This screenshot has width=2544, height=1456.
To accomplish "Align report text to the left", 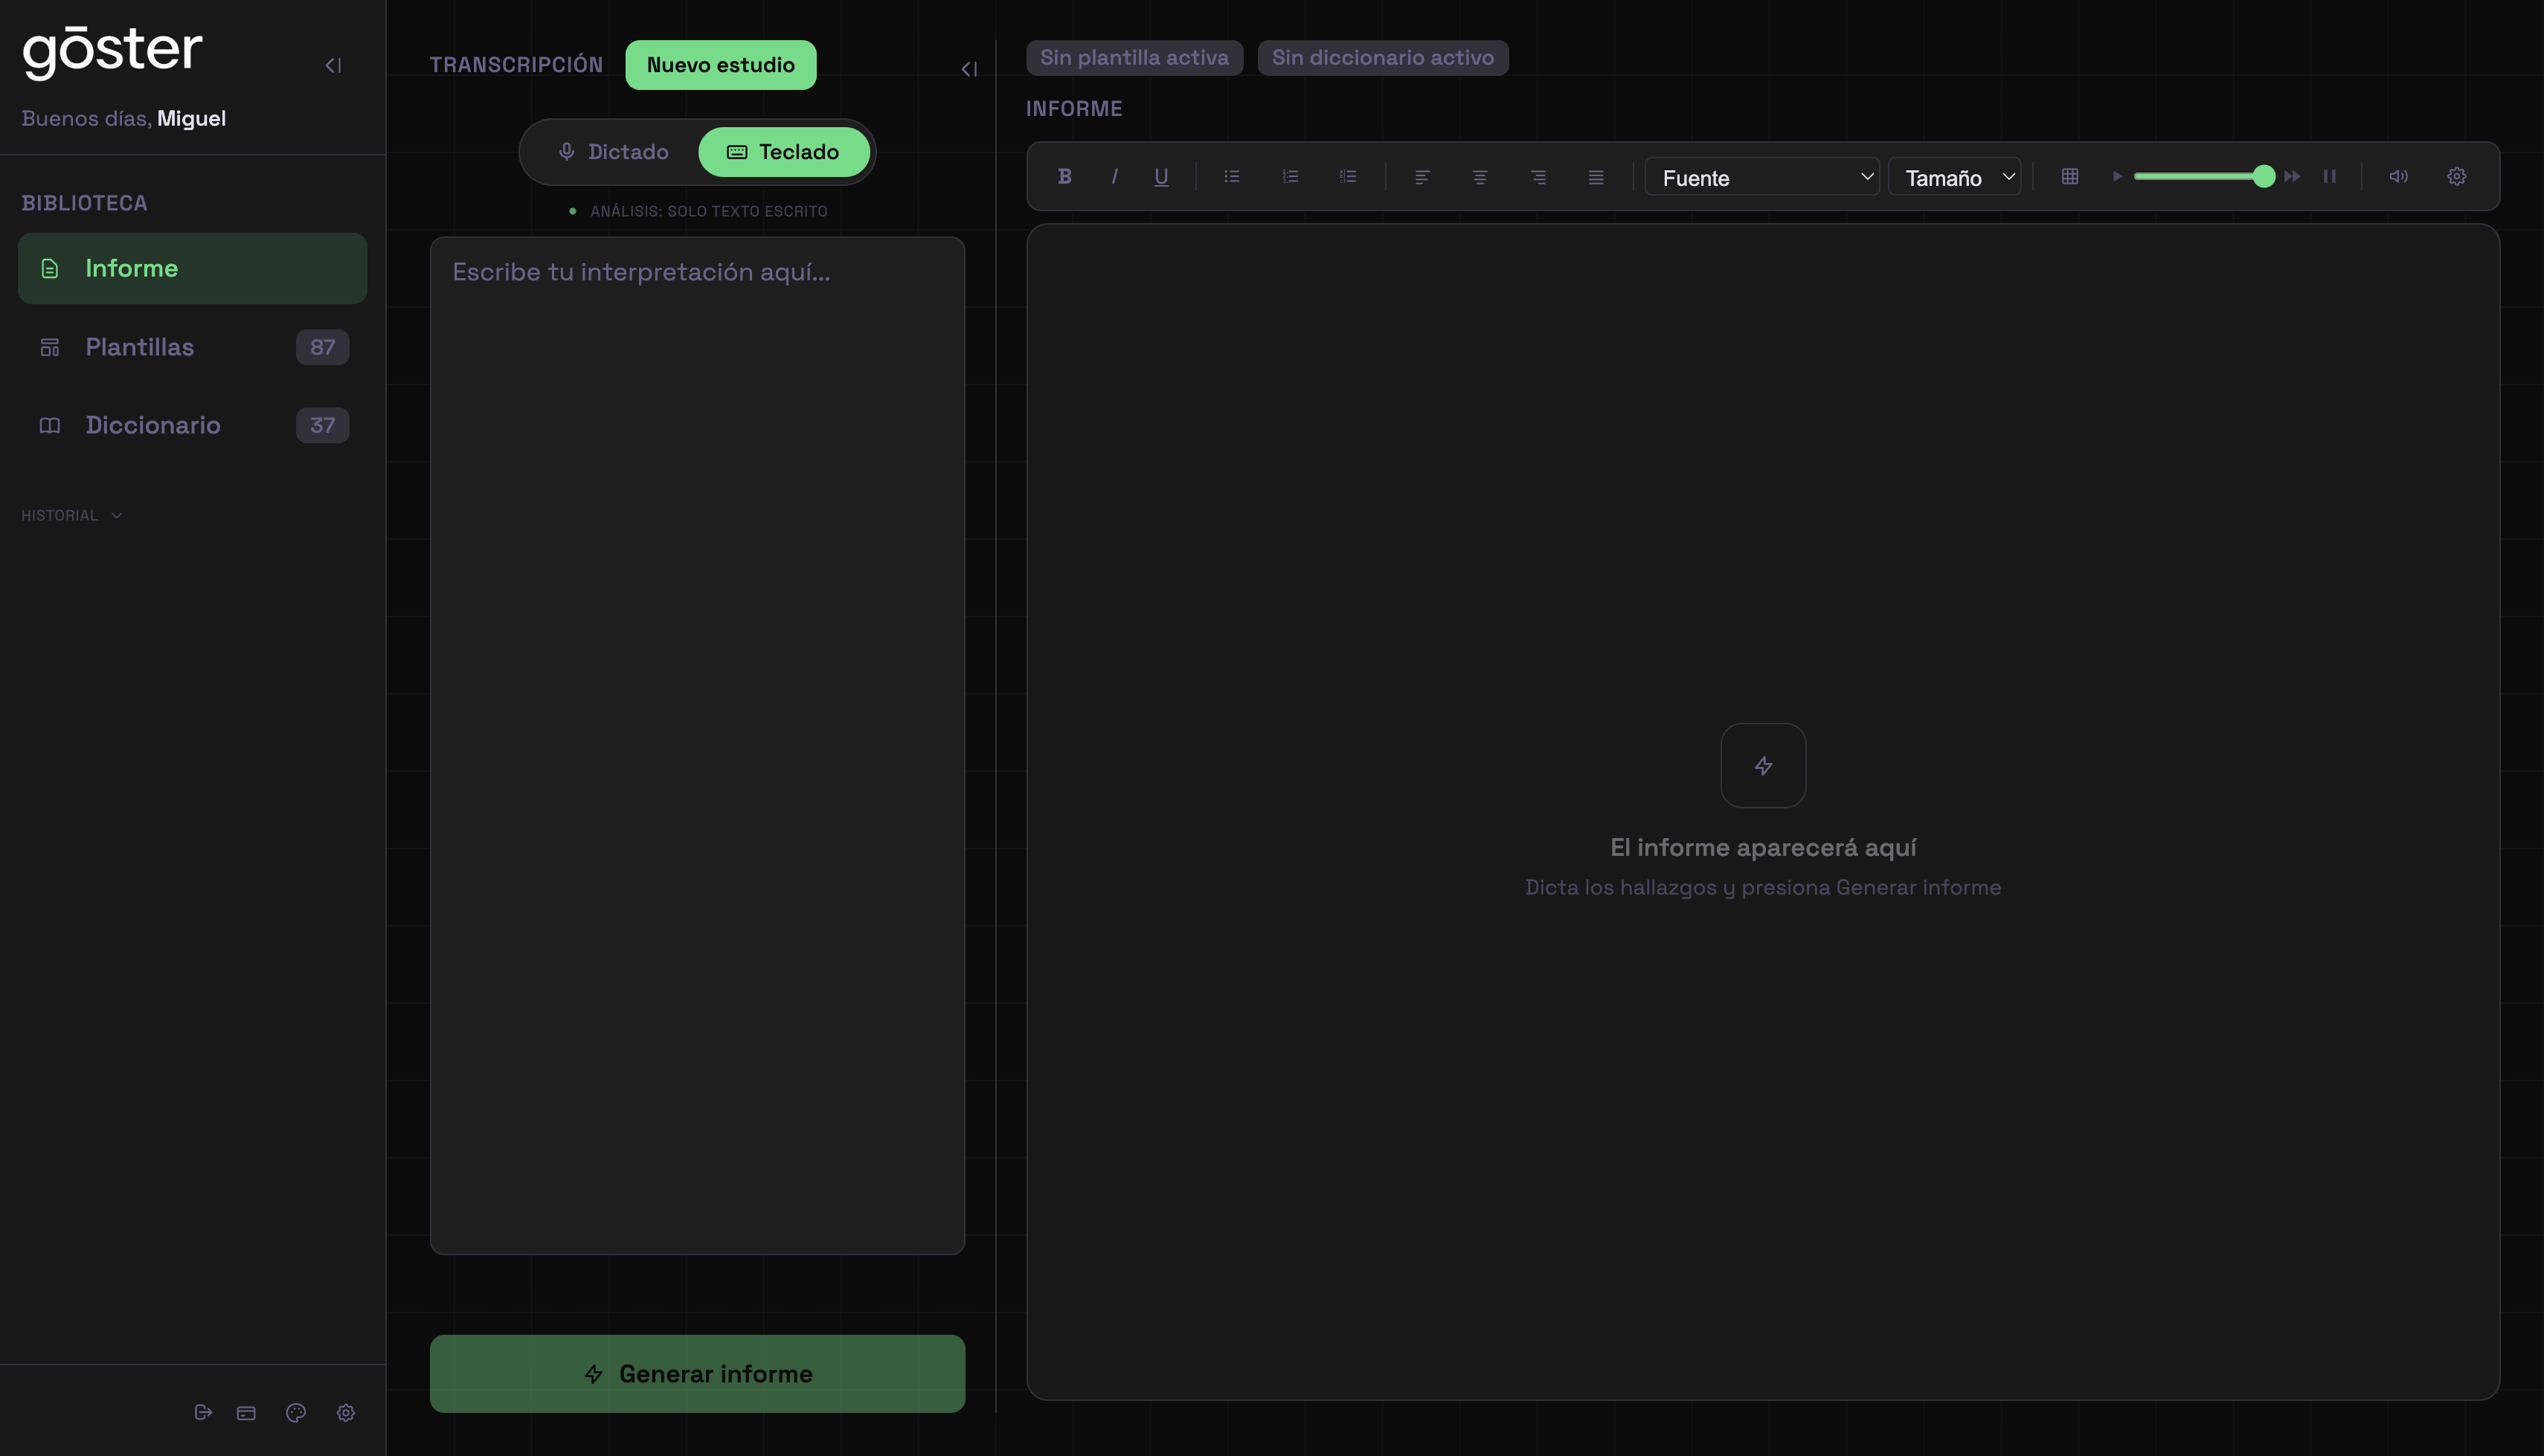I will (1422, 176).
